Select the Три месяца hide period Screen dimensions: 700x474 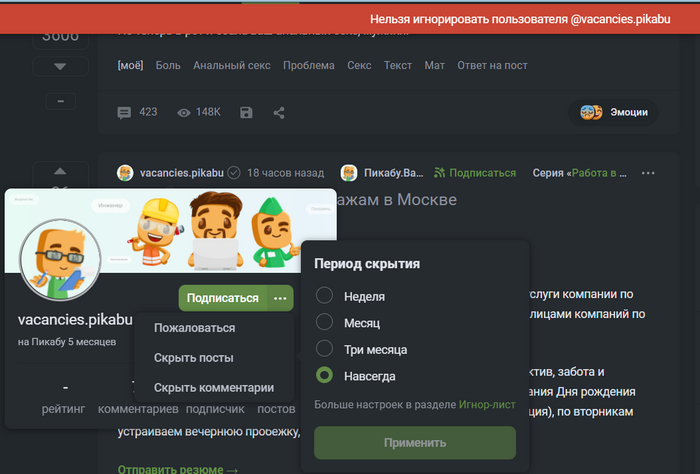pyautogui.click(x=325, y=349)
